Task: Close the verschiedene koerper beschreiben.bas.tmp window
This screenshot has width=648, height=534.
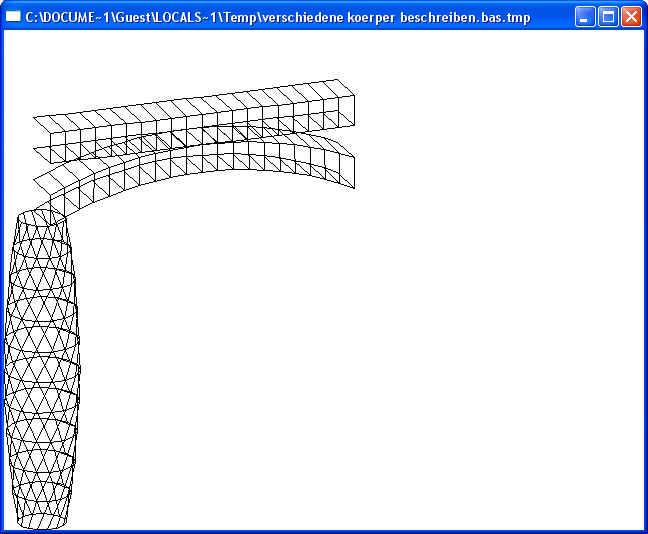Action: point(631,17)
